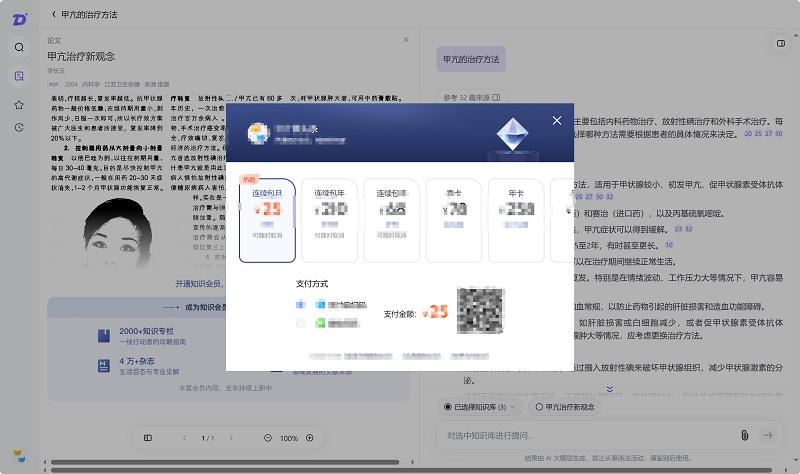The width and height of the screenshot is (800, 474).
Task: Click the PDF tag under paper author
Action: tap(54, 84)
